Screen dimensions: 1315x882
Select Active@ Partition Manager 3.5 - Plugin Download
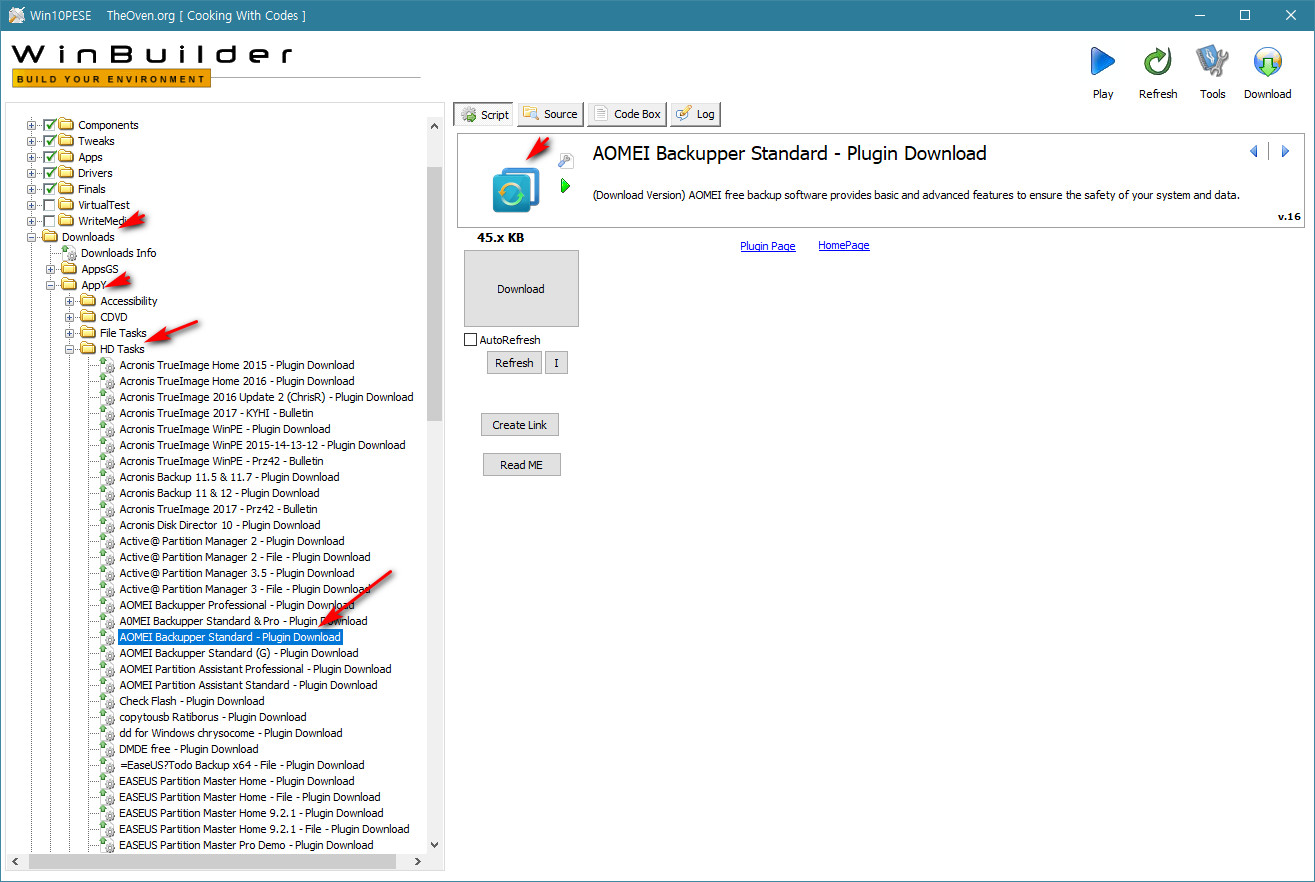tap(237, 573)
